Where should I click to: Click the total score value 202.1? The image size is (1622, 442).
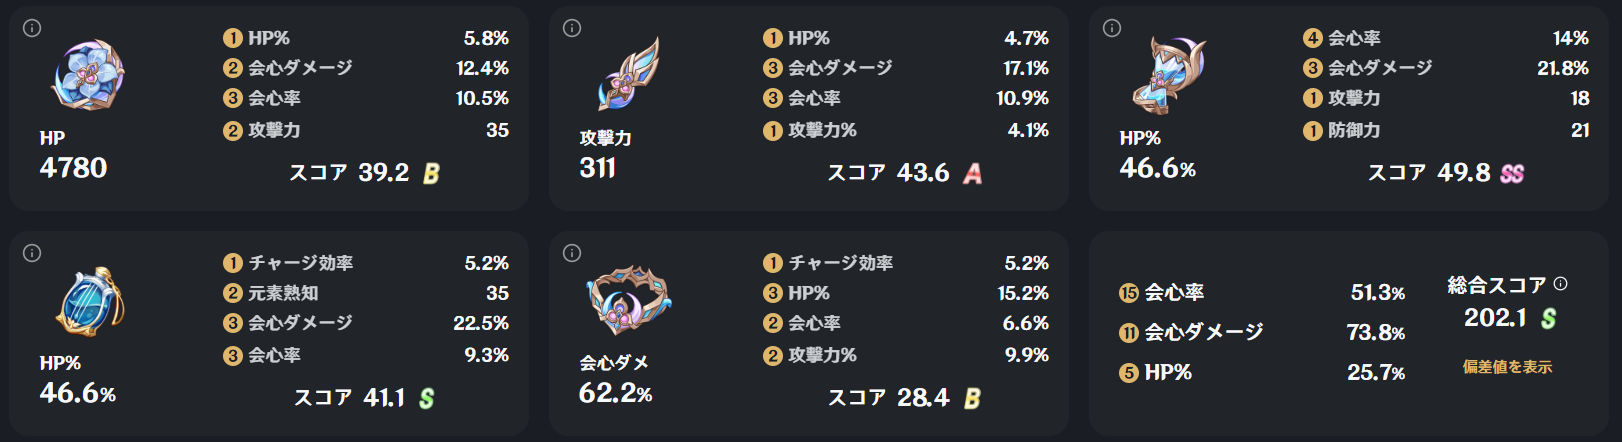tap(1495, 318)
